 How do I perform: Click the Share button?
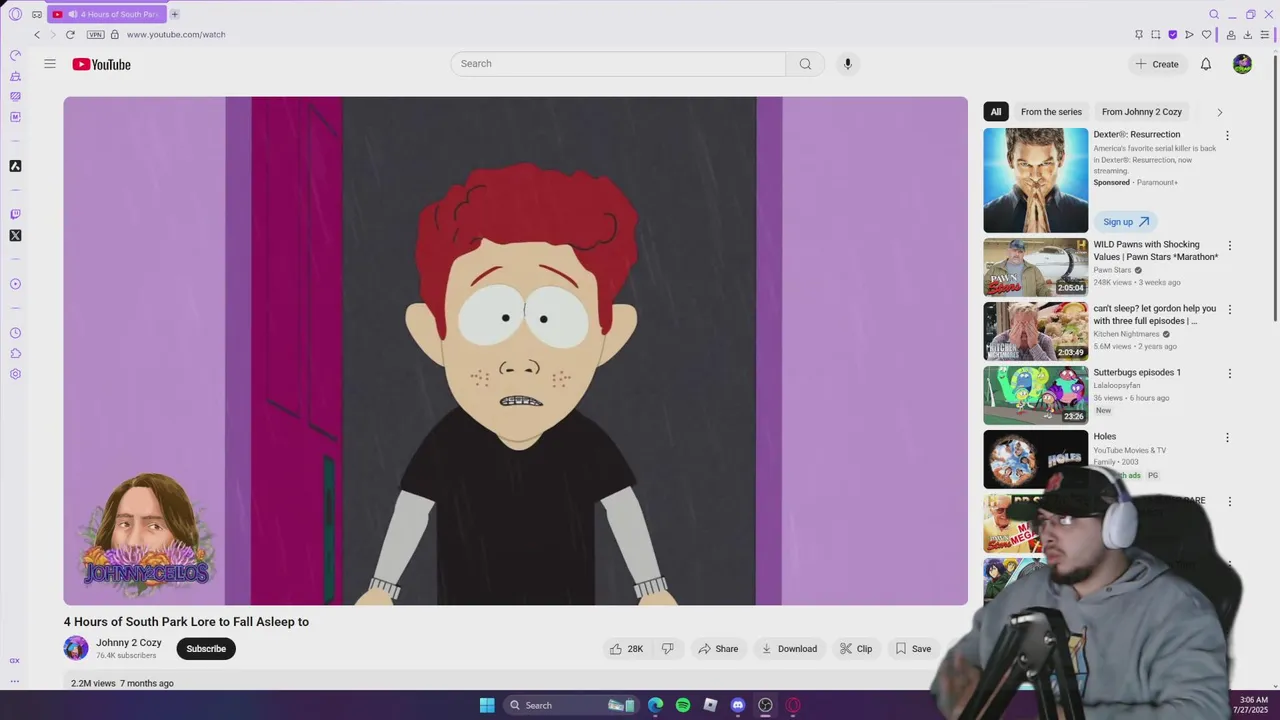click(x=718, y=649)
